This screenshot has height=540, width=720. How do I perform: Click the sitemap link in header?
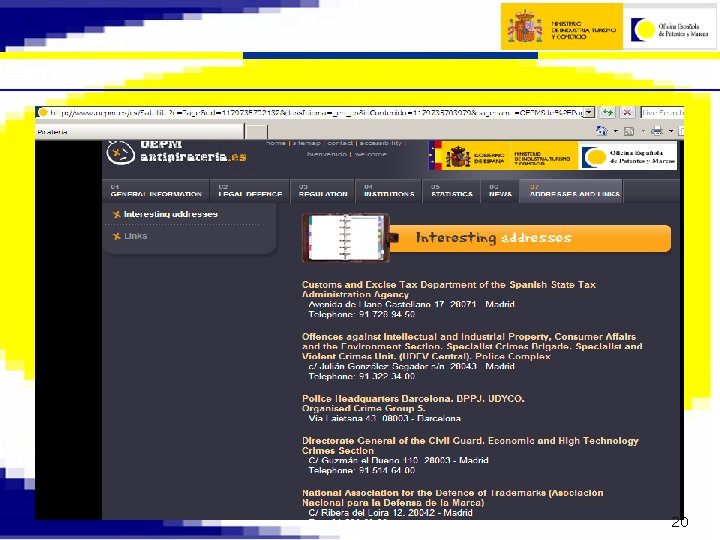[306, 143]
